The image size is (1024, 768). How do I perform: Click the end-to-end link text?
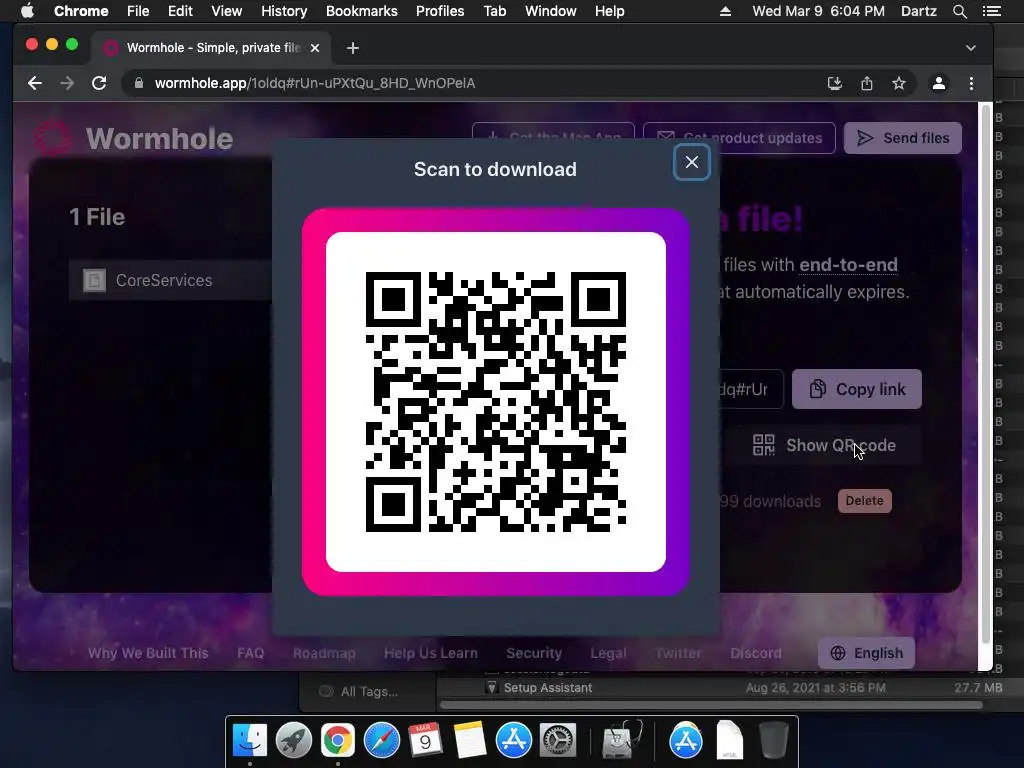tap(848, 264)
